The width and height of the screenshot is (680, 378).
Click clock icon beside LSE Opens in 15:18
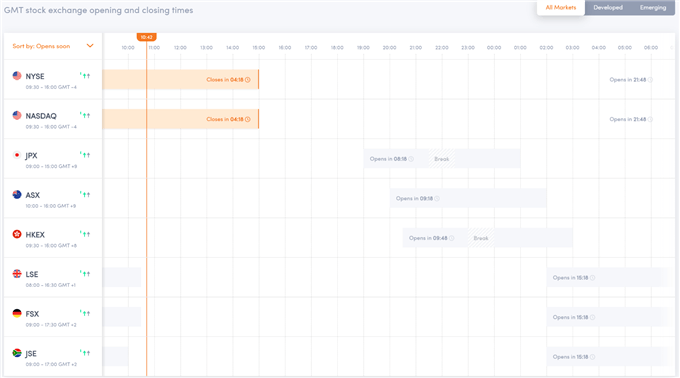tap(592, 278)
